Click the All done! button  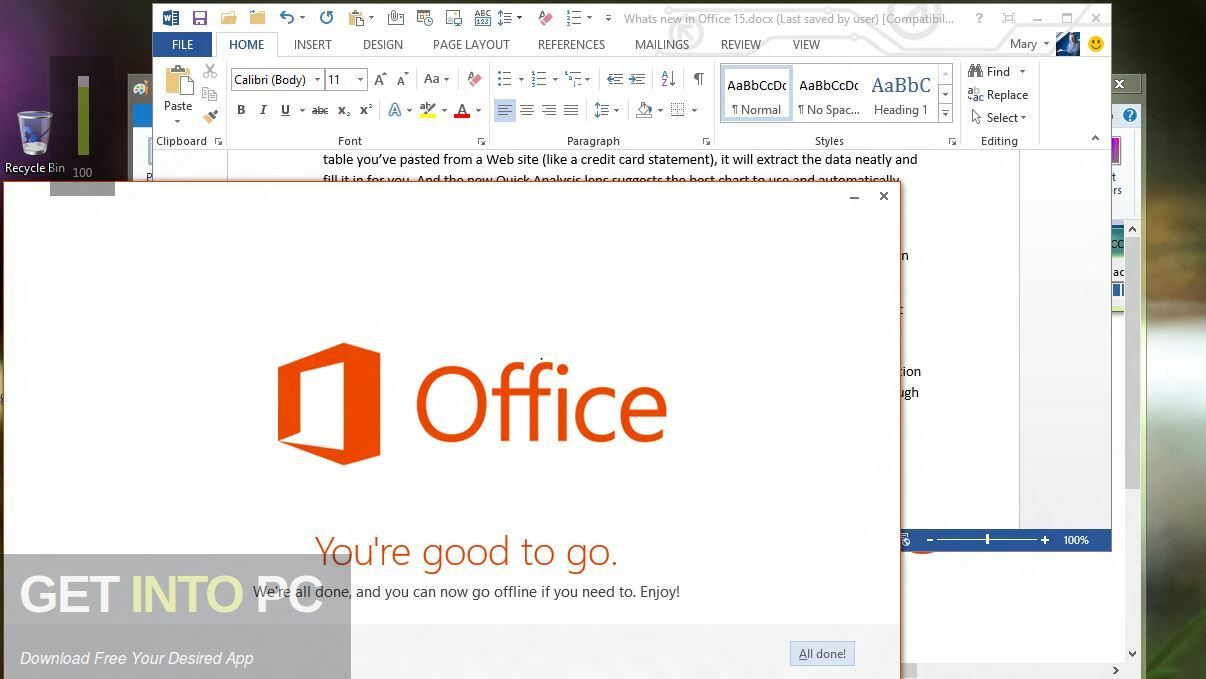point(822,654)
